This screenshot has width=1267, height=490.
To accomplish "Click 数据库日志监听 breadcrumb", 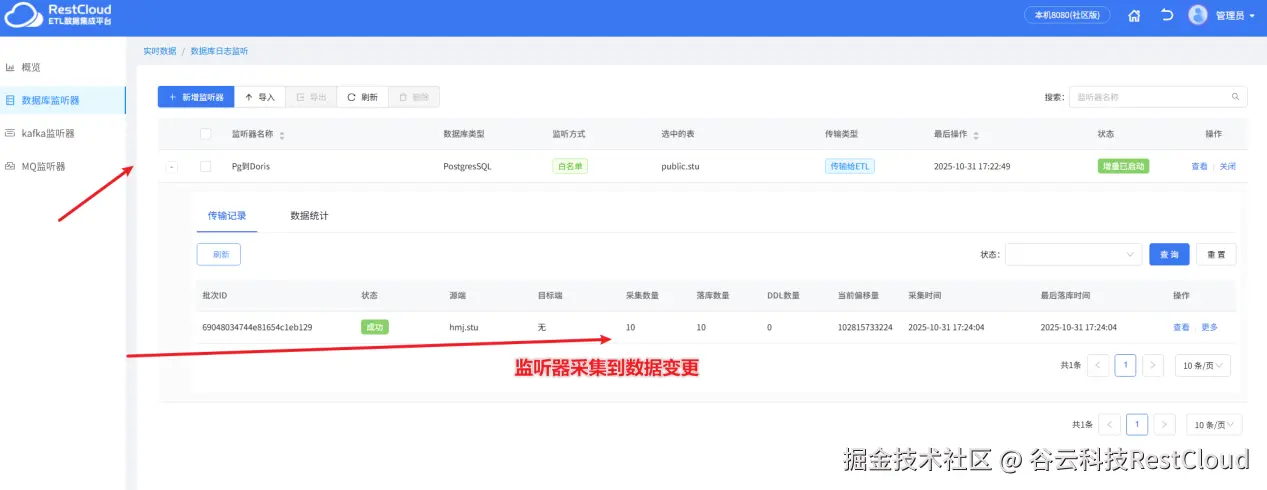I will click(x=219, y=50).
